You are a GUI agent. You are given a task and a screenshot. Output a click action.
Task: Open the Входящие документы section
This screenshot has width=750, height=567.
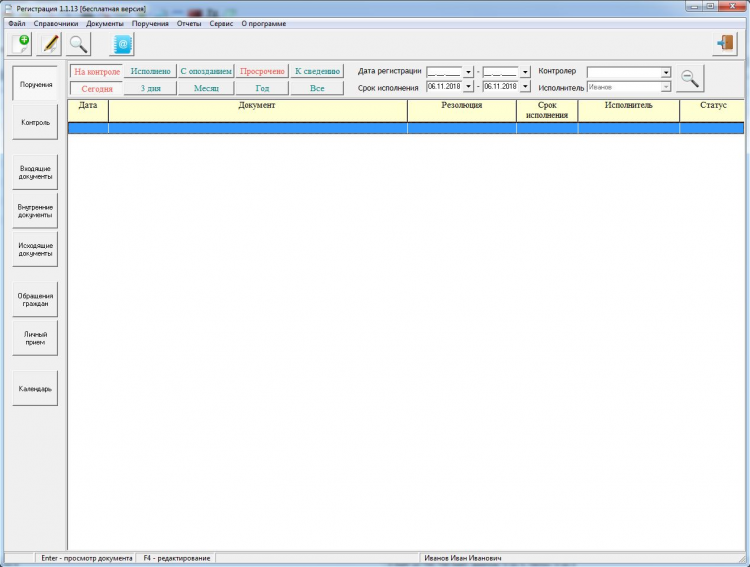click(x=35, y=172)
